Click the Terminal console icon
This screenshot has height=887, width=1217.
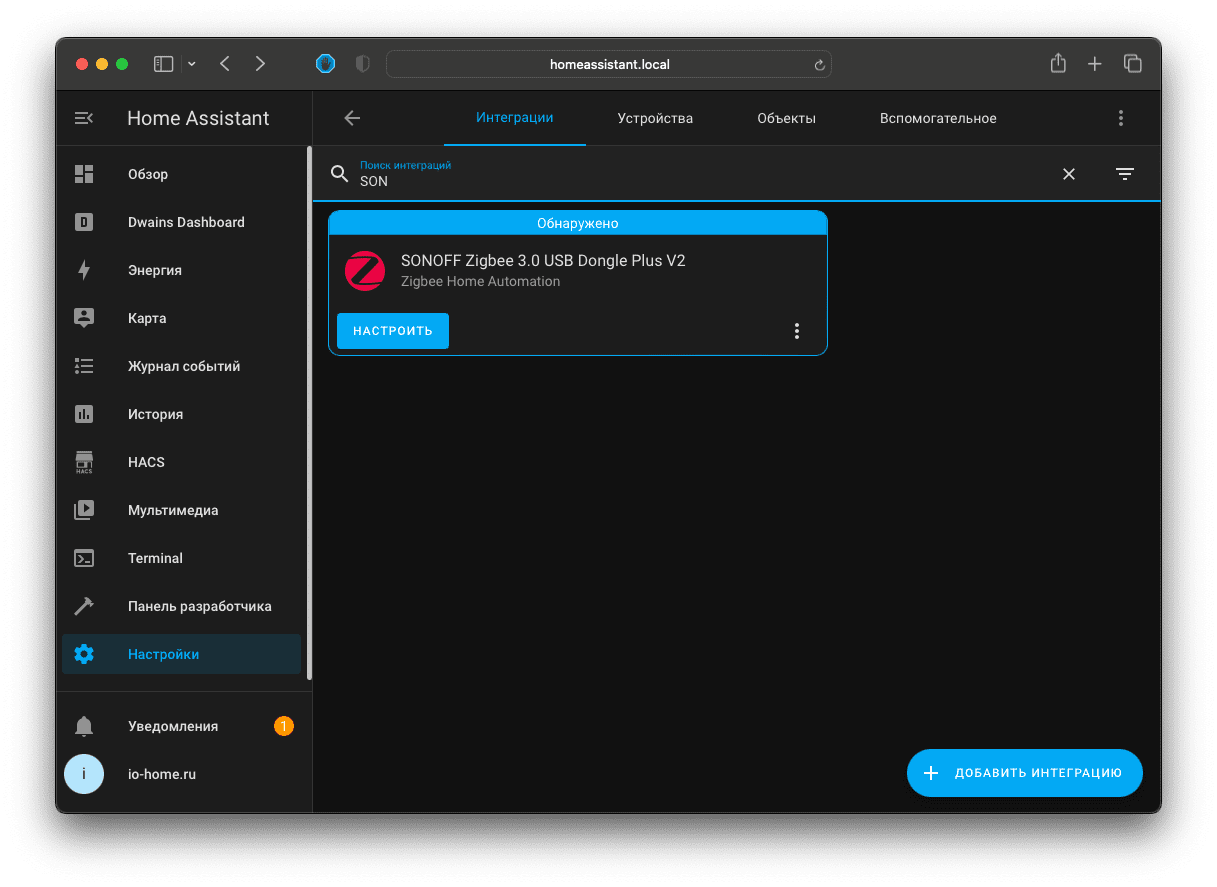click(84, 558)
